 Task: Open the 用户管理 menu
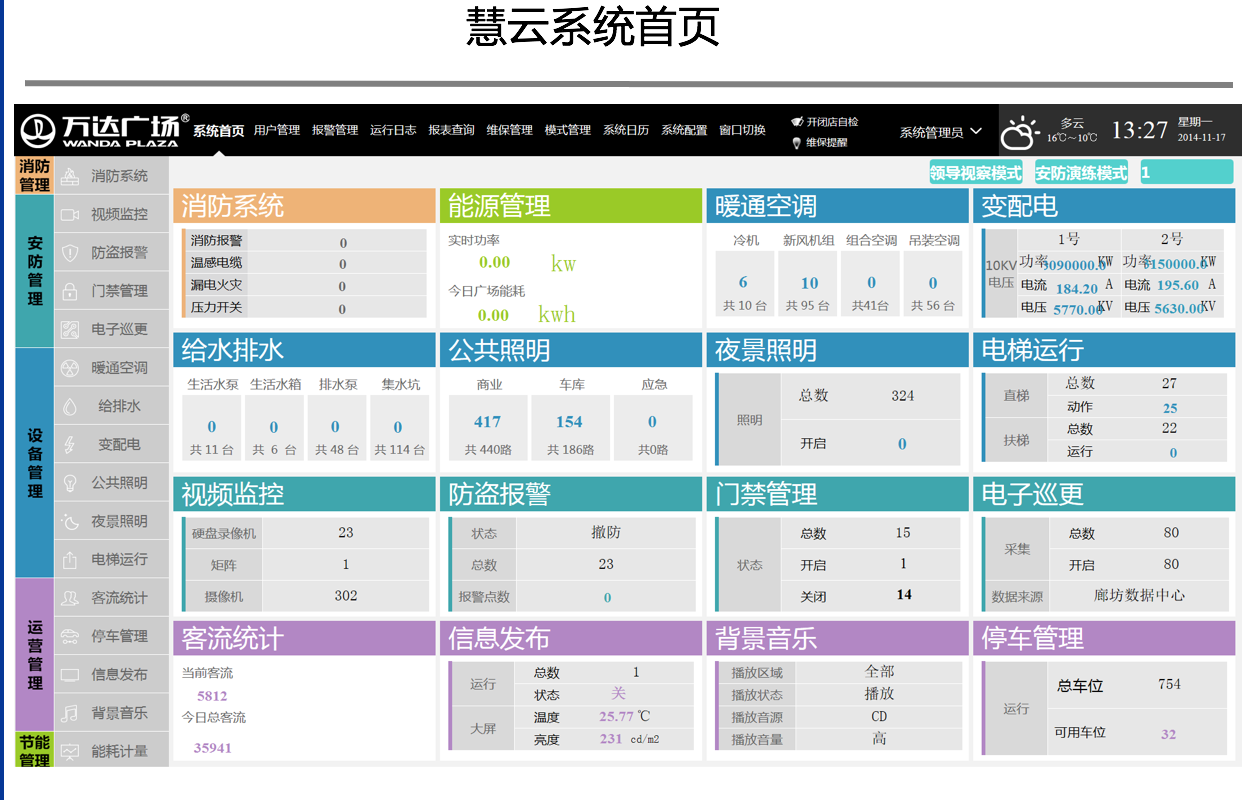[277, 130]
